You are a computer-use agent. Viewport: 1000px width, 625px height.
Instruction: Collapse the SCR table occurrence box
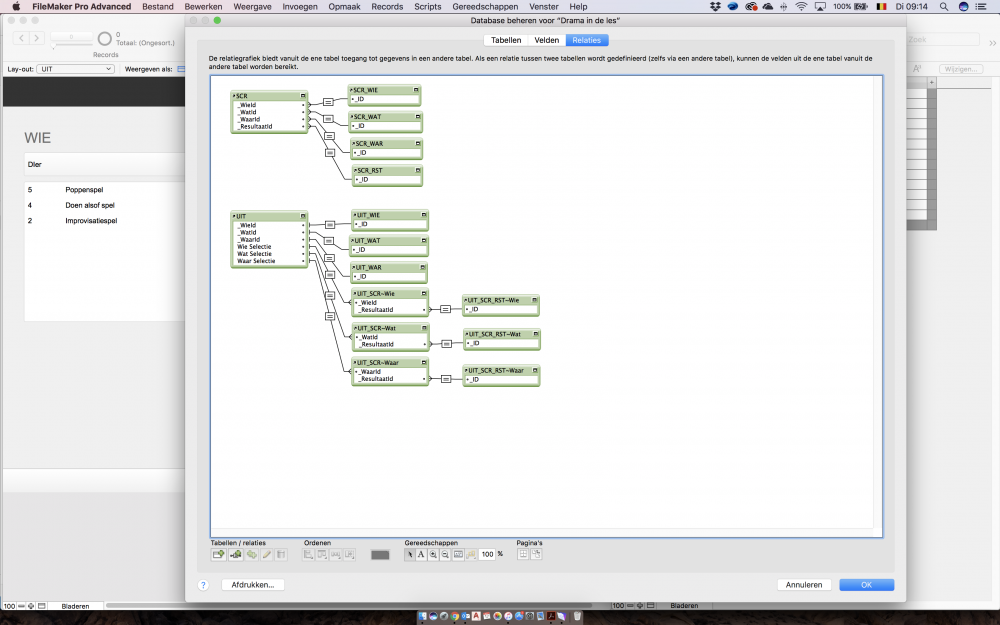point(303,96)
